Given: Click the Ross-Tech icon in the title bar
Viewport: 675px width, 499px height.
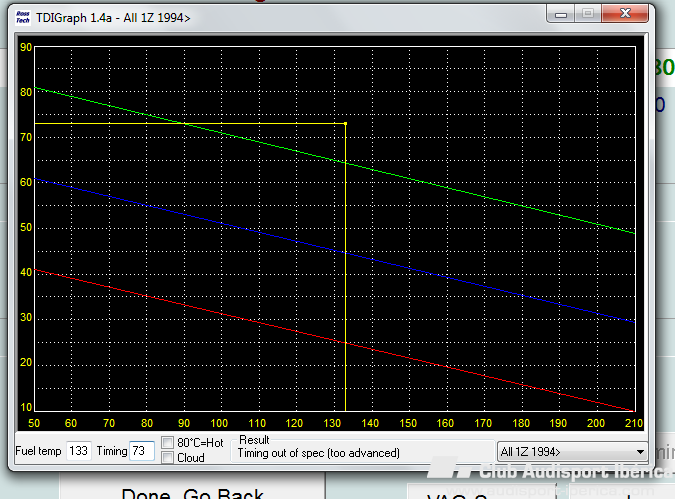Looking at the screenshot, I should [23, 17].
